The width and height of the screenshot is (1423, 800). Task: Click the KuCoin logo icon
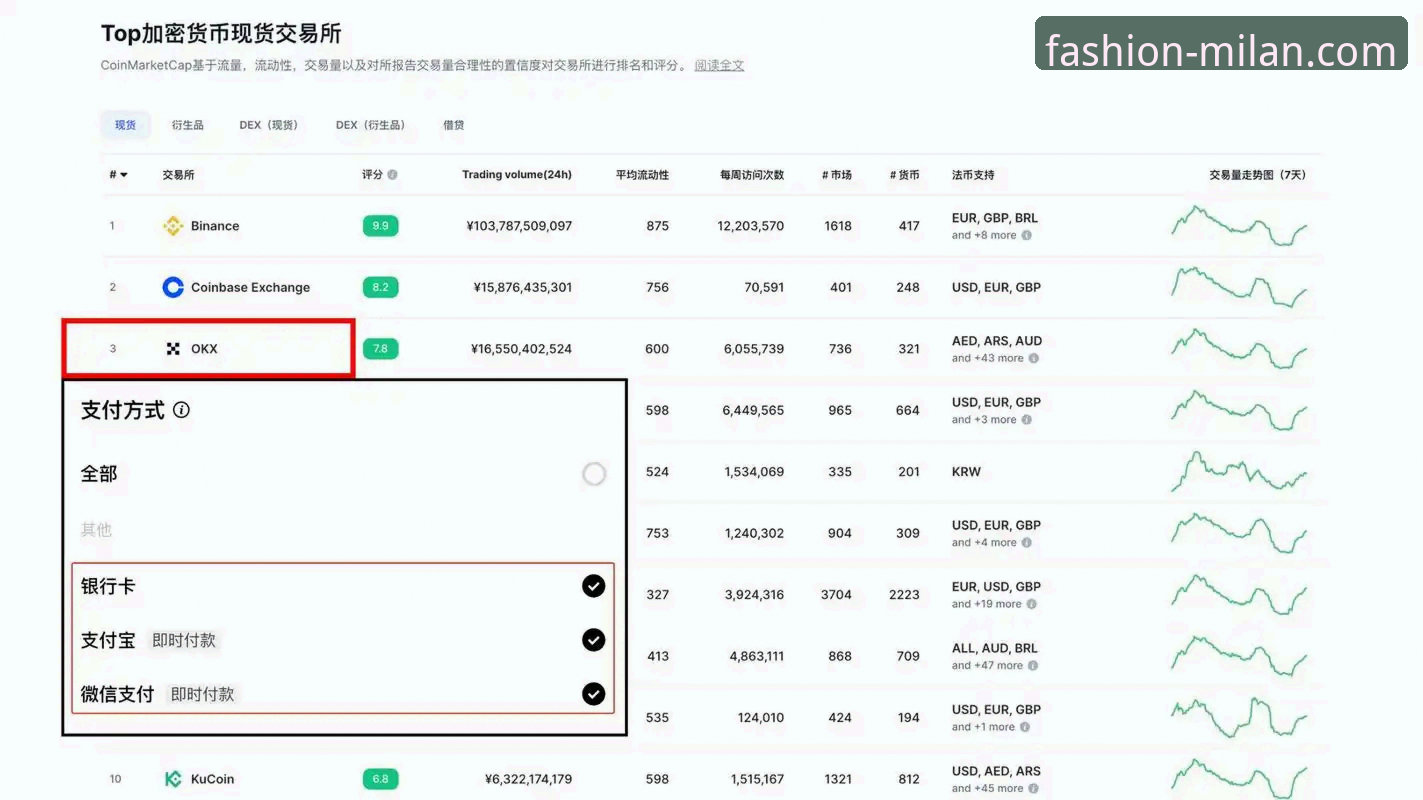pyautogui.click(x=173, y=779)
